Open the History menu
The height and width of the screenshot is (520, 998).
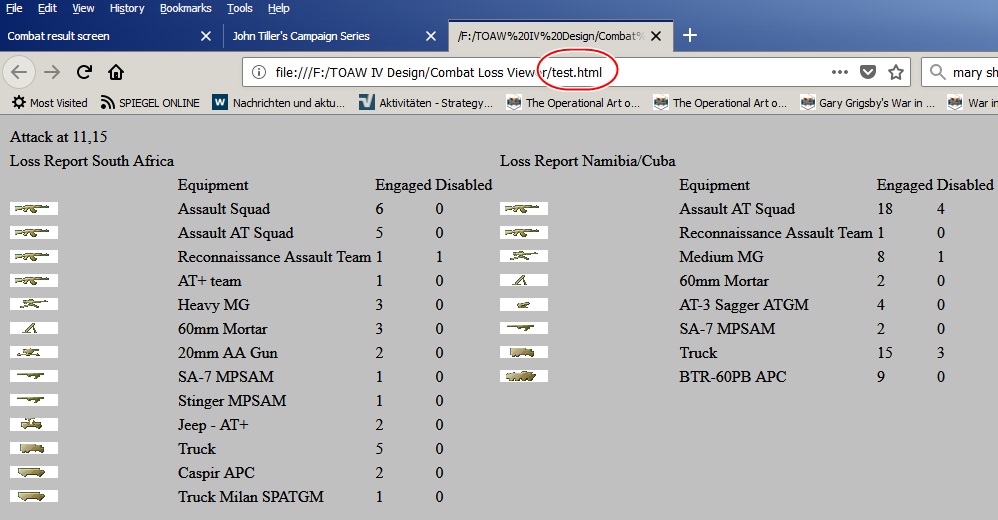point(127,8)
